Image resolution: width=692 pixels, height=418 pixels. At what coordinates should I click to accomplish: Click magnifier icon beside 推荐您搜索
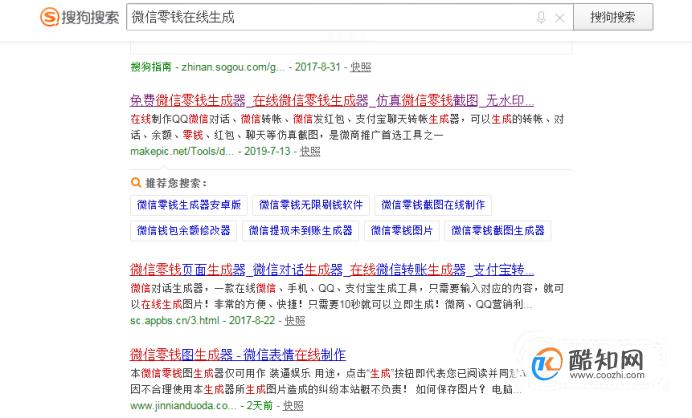click(136, 182)
